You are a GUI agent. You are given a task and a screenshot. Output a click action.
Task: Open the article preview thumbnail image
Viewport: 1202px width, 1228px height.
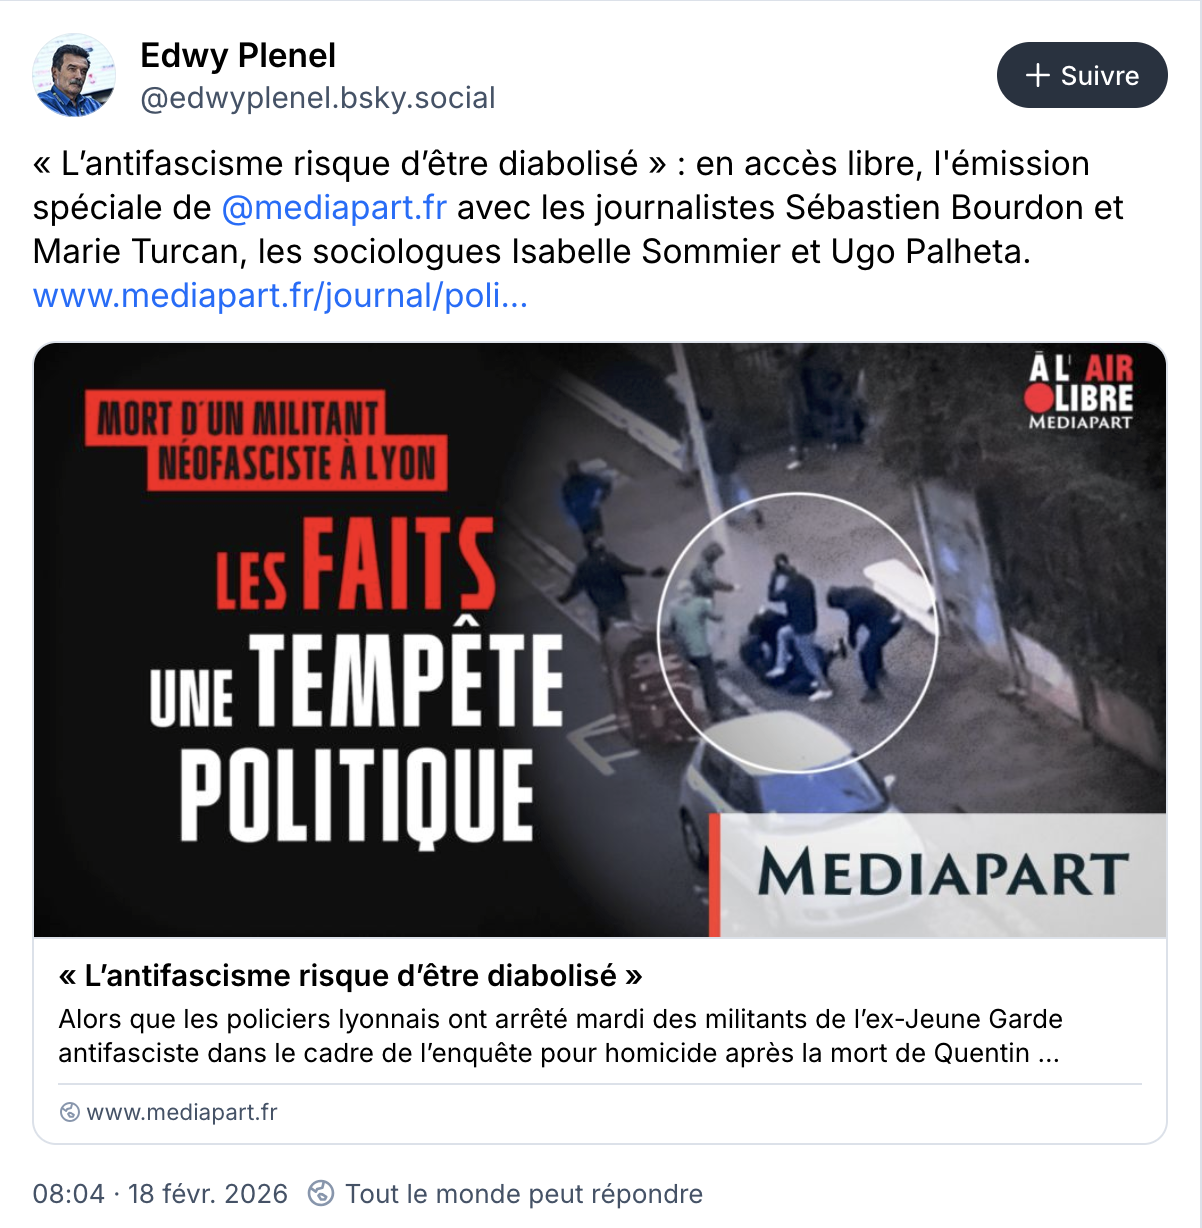click(x=600, y=640)
